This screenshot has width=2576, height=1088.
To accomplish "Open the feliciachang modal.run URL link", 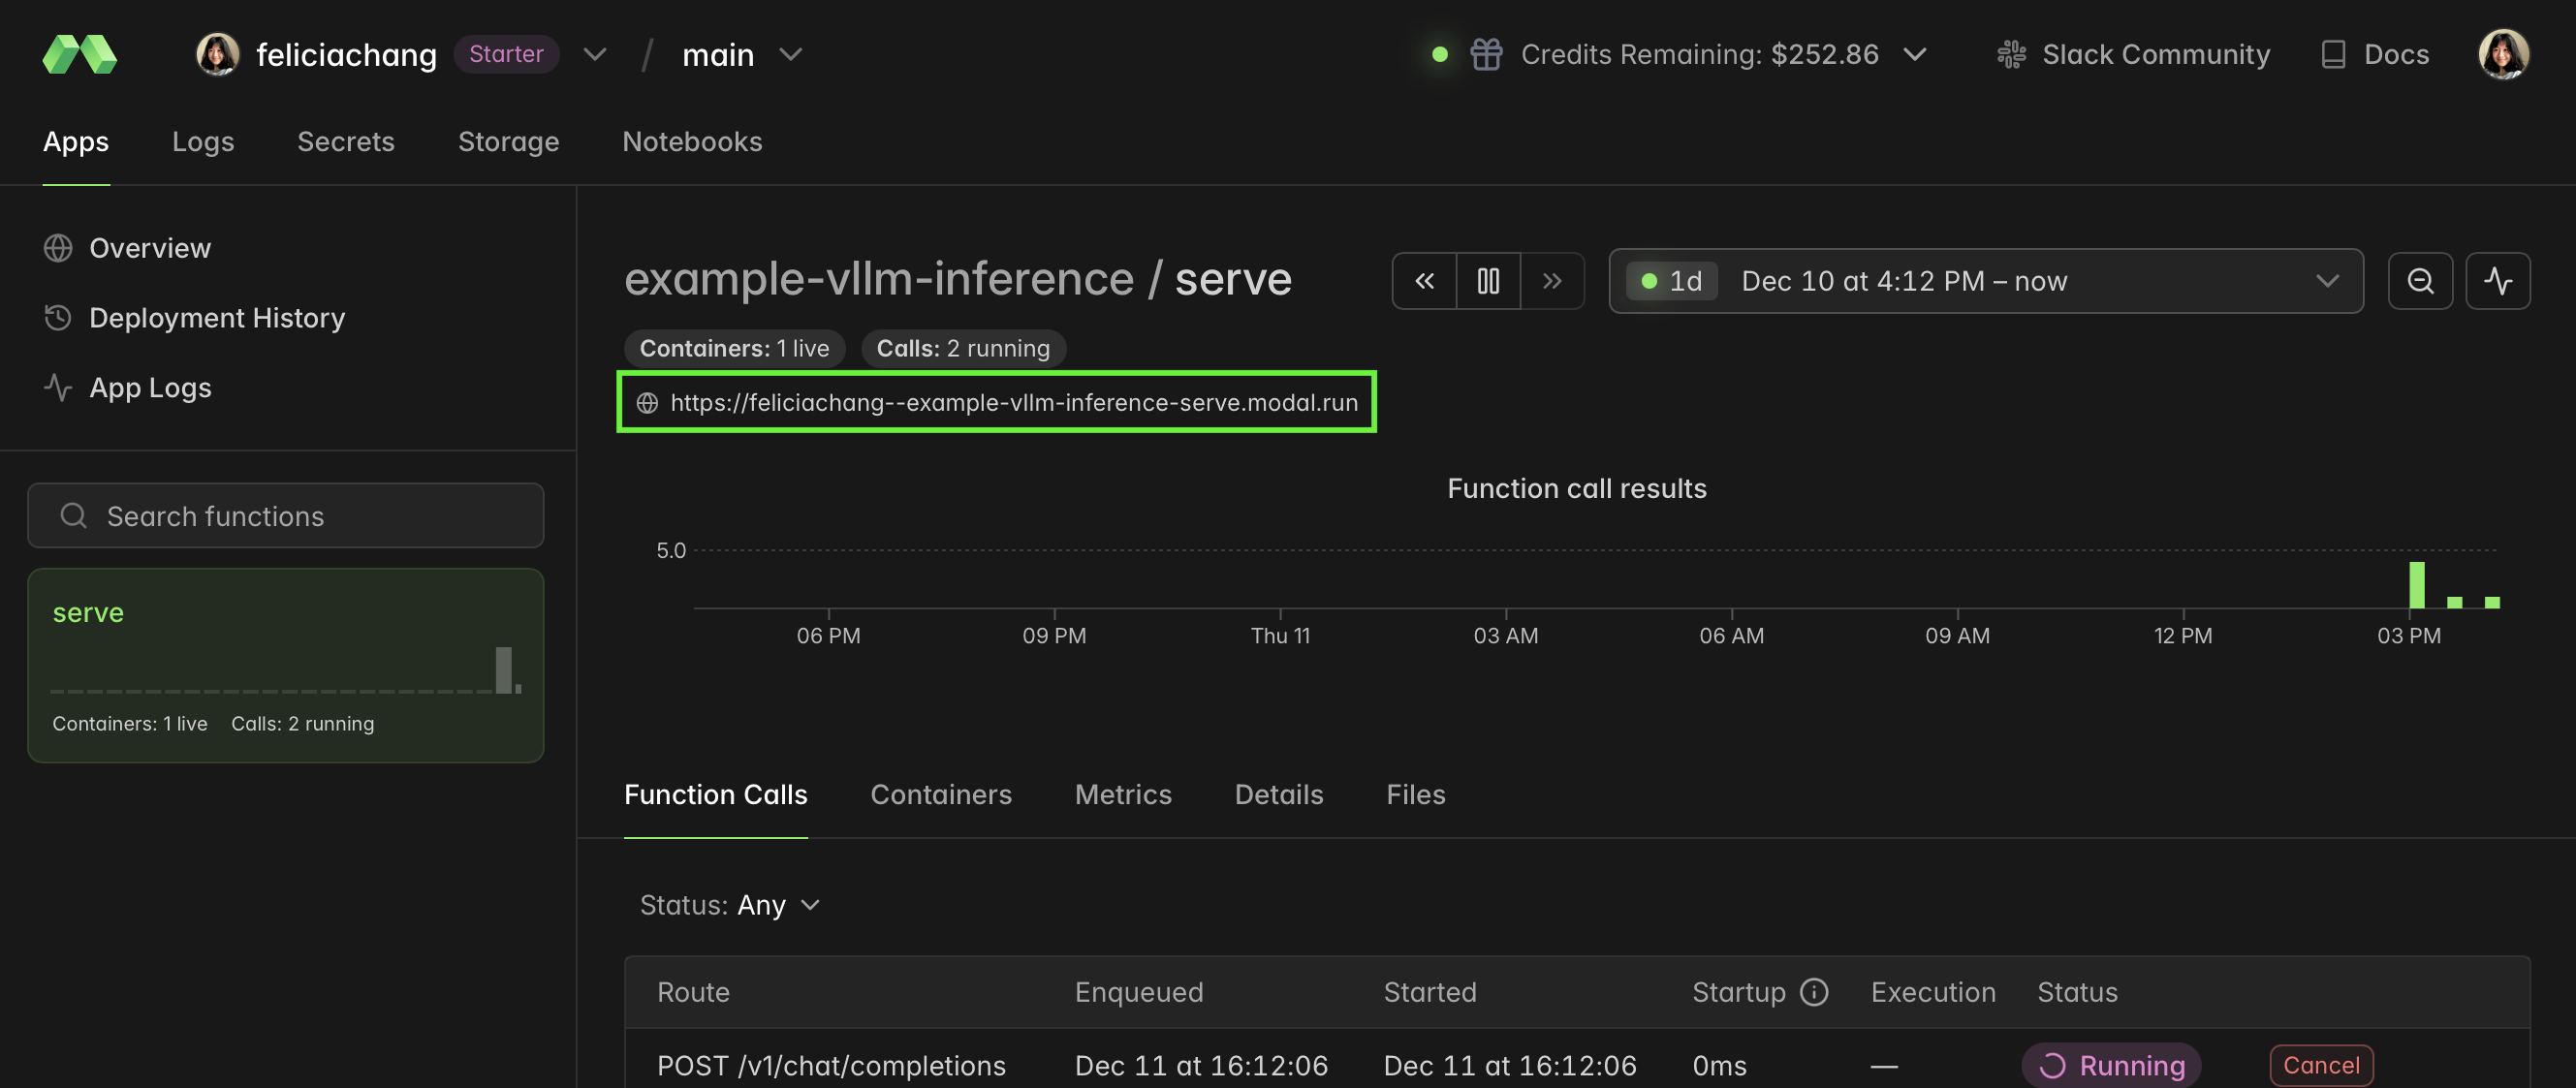I will [1013, 402].
